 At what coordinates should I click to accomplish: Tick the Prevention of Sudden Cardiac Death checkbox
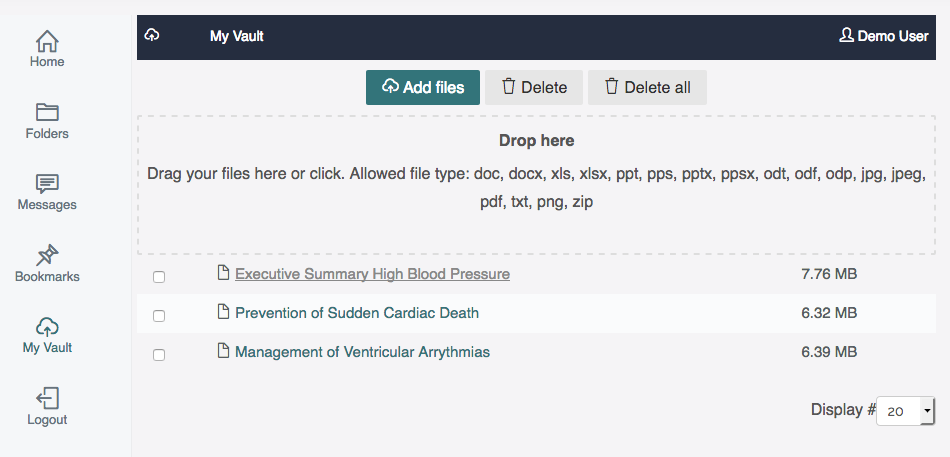coord(159,316)
